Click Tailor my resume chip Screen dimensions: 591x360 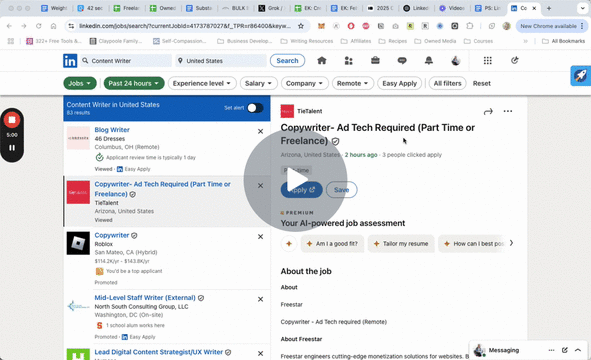tap(401, 244)
